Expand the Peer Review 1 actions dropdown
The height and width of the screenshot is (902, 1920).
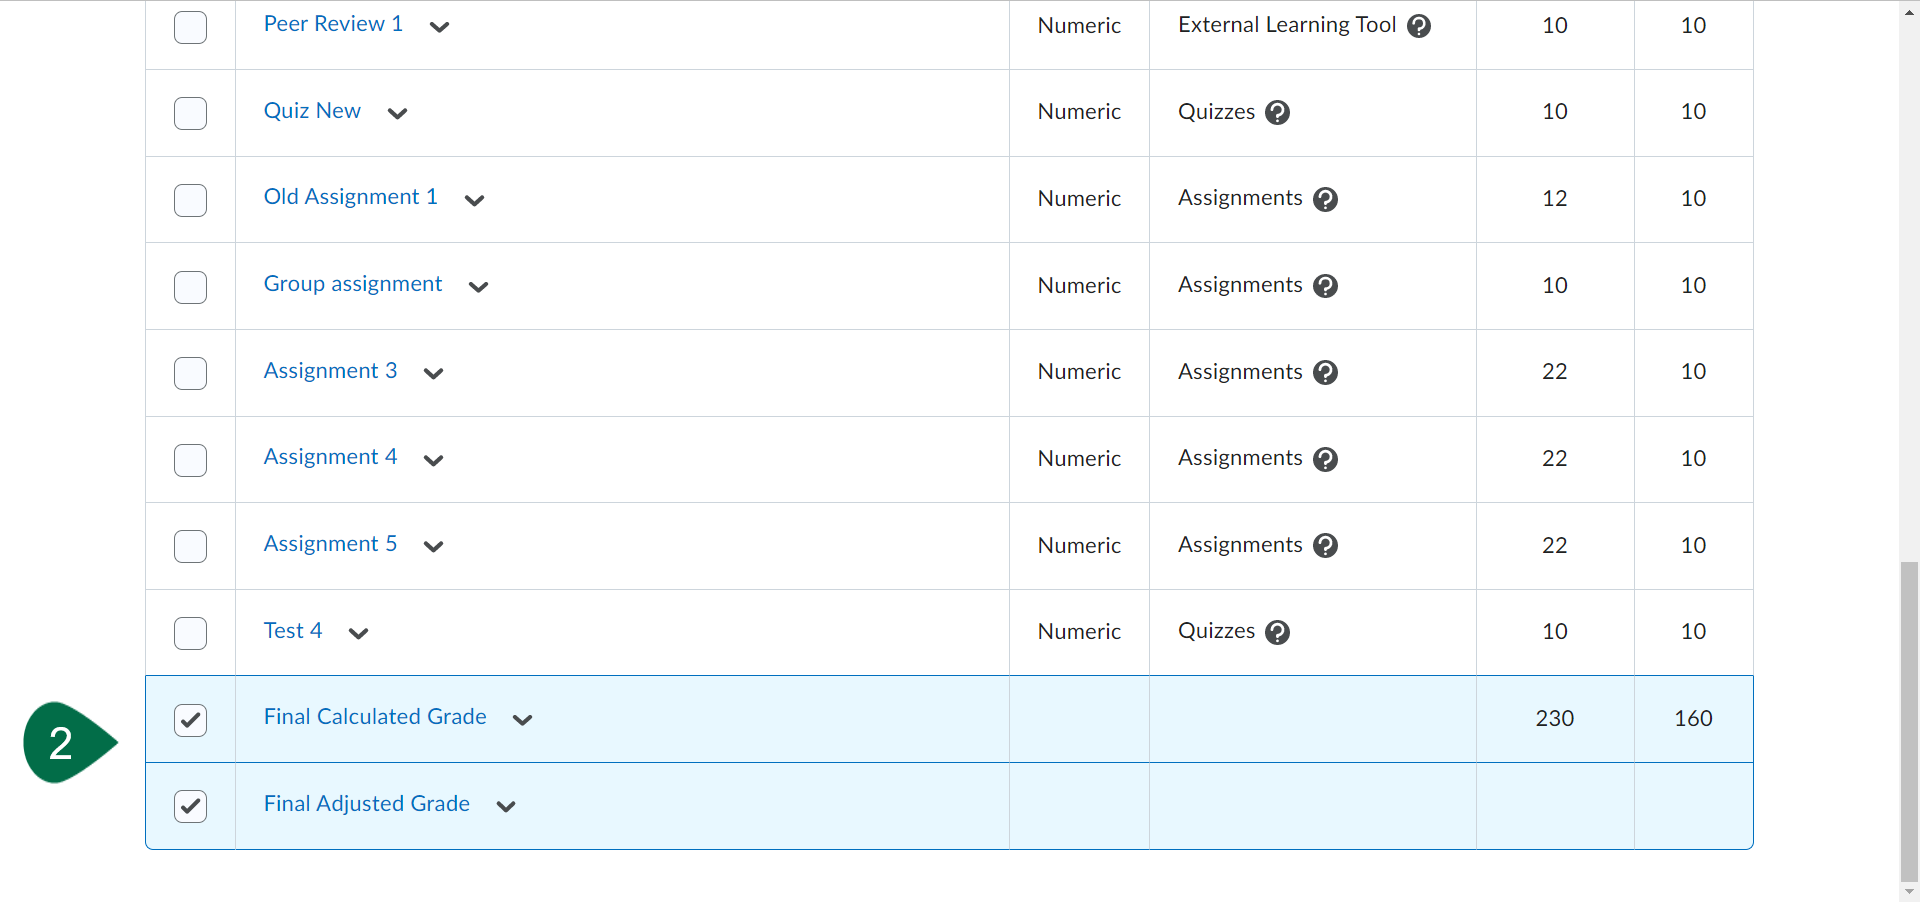pos(439,27)
